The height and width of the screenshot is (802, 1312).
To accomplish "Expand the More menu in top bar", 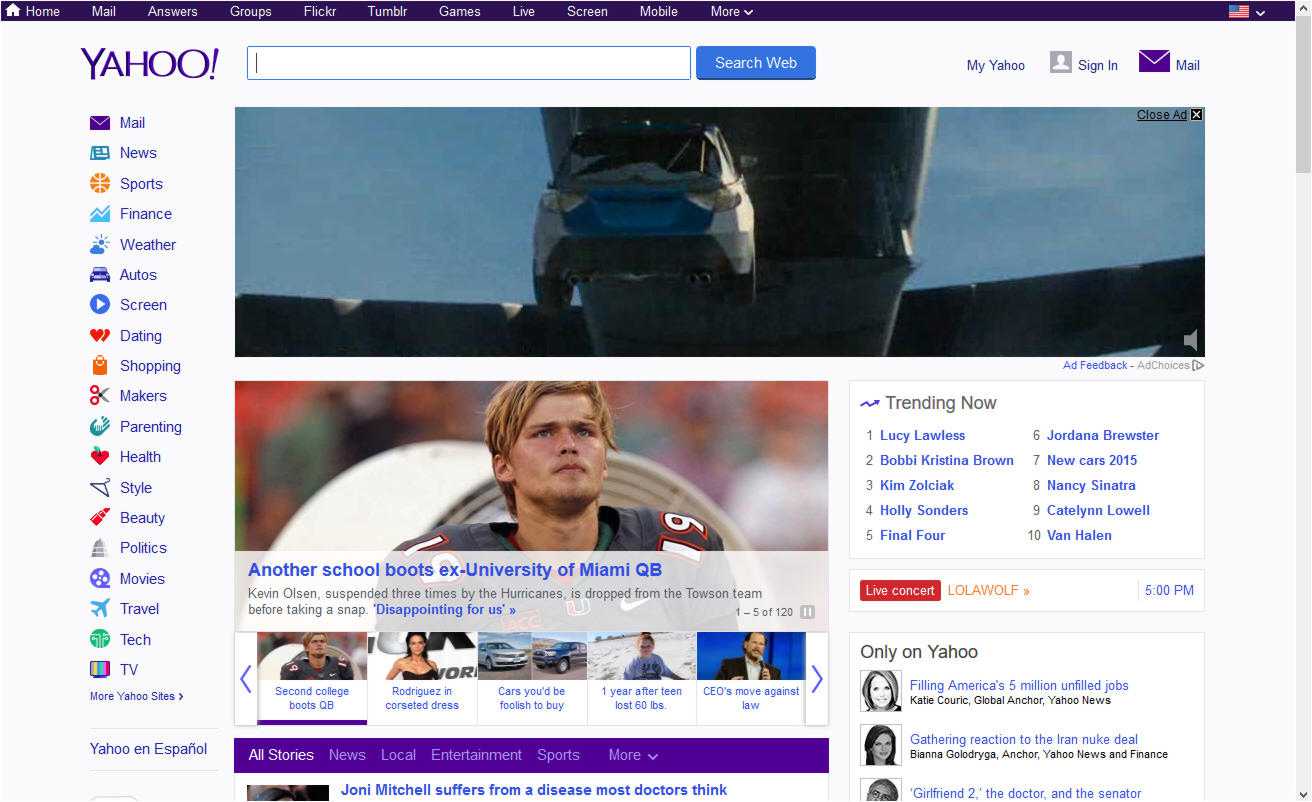I will coord(732,12).
